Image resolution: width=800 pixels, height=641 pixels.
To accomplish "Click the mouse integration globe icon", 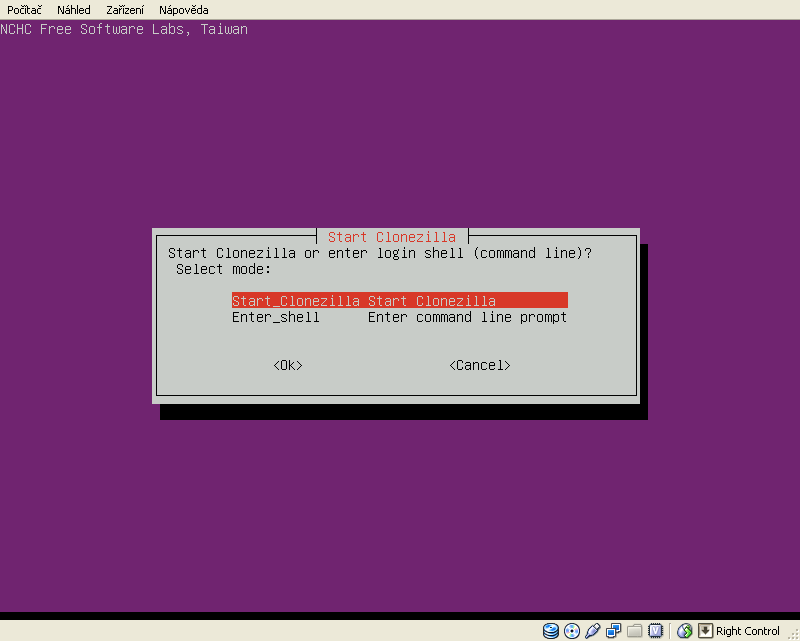I will point(685,631).
